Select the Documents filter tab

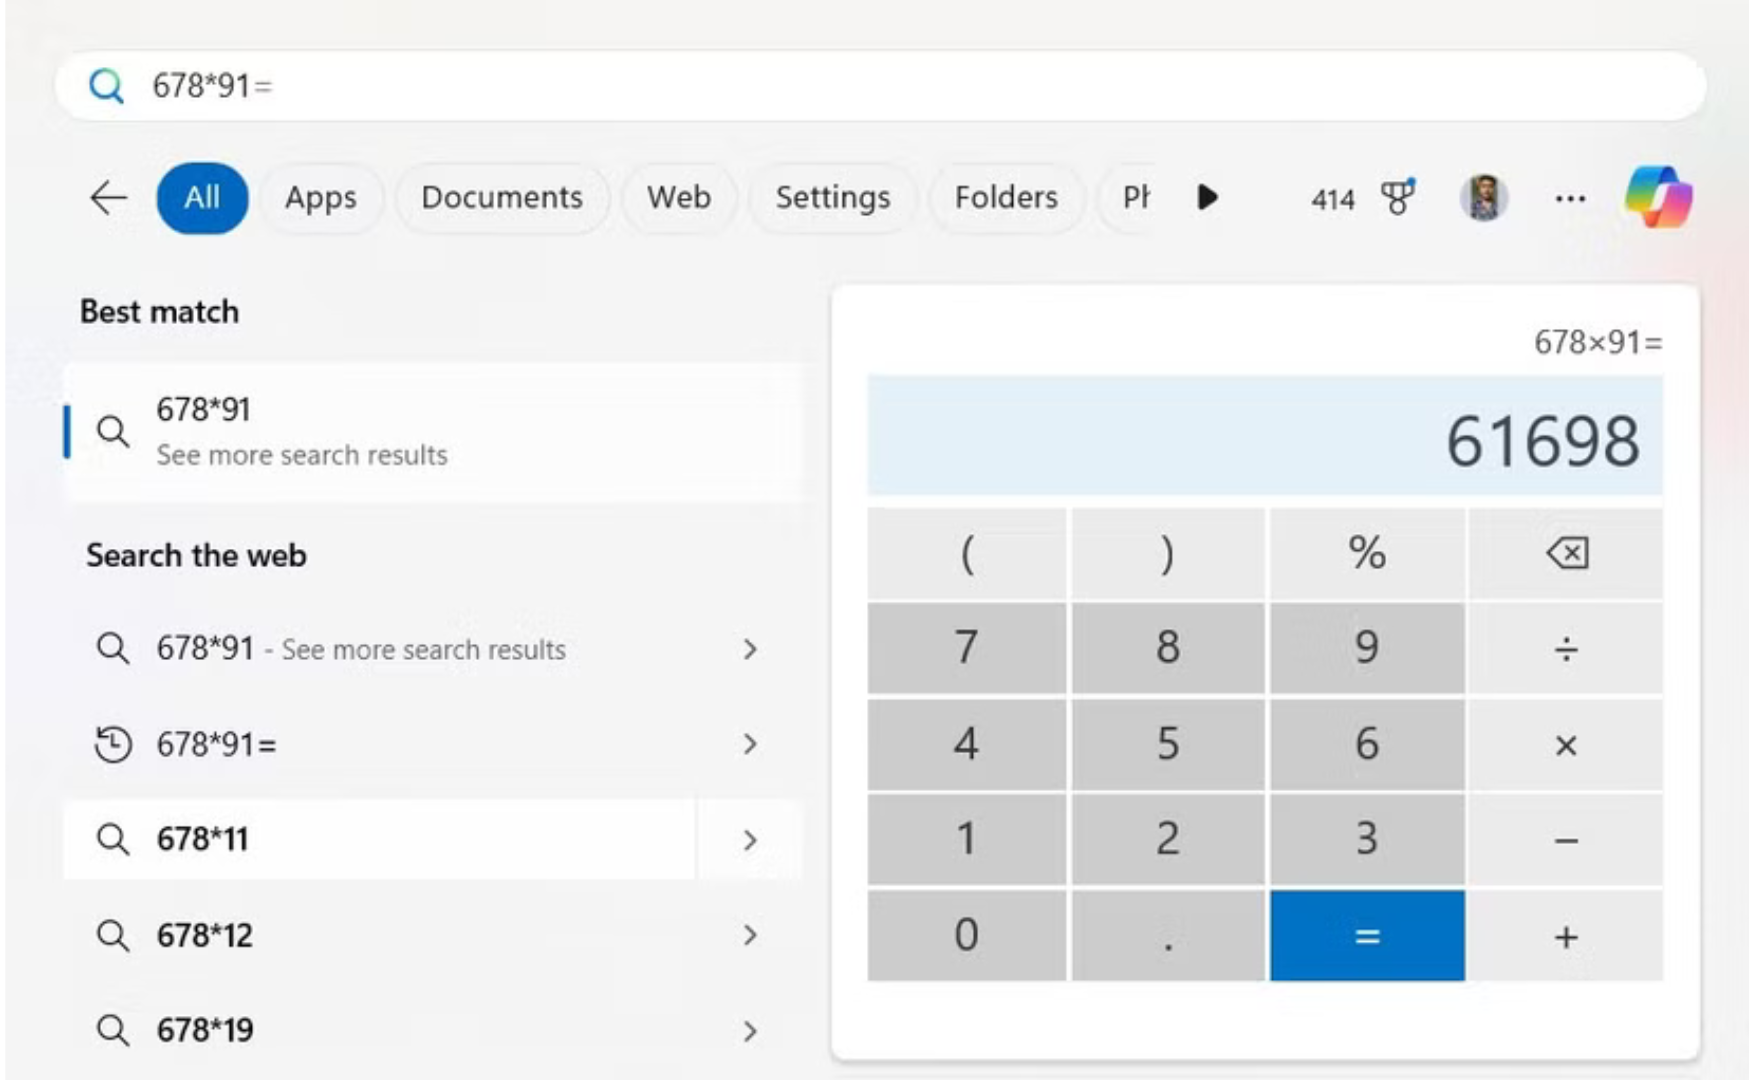pyautogui.click(x=501, y=198)
